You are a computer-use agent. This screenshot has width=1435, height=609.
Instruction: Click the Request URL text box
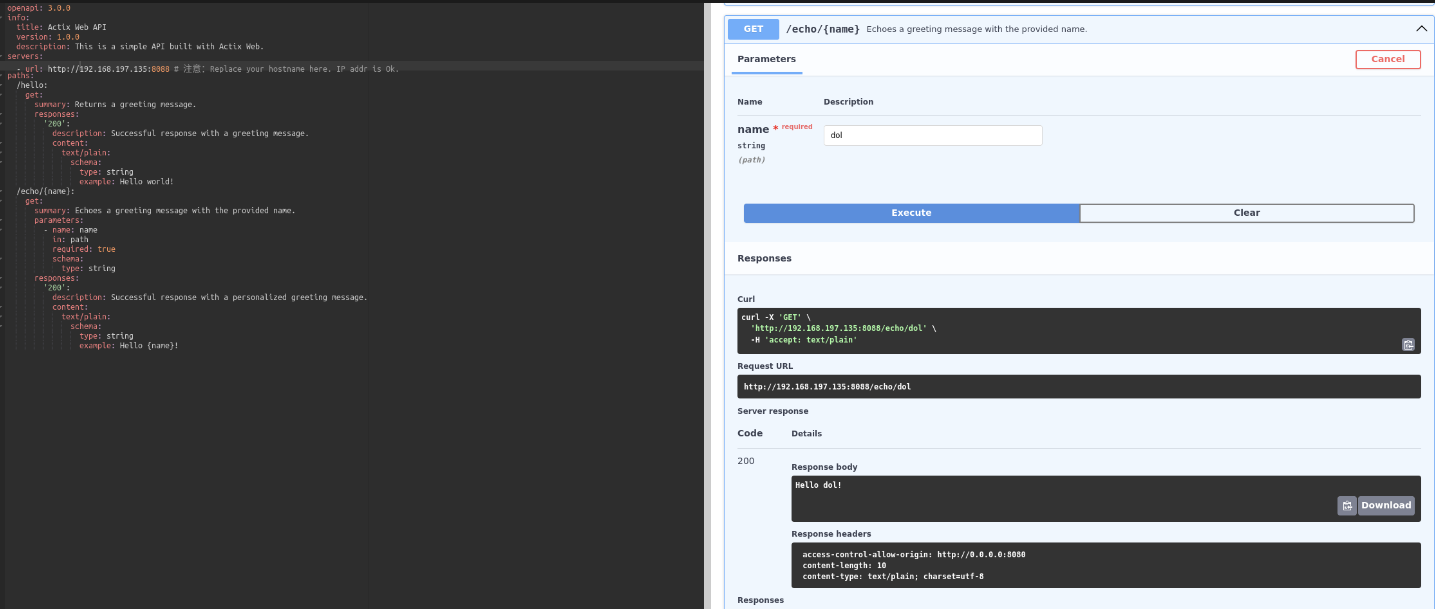1078,387
